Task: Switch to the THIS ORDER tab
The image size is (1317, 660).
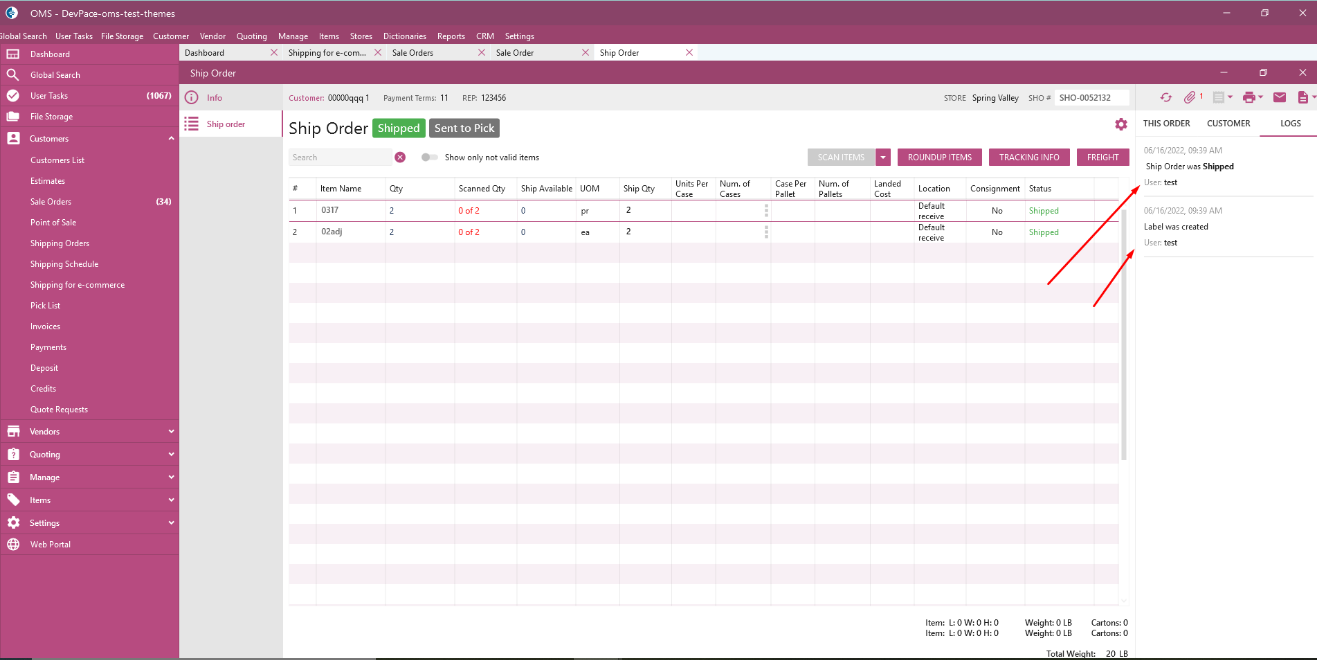Action: click(1166, 123)
